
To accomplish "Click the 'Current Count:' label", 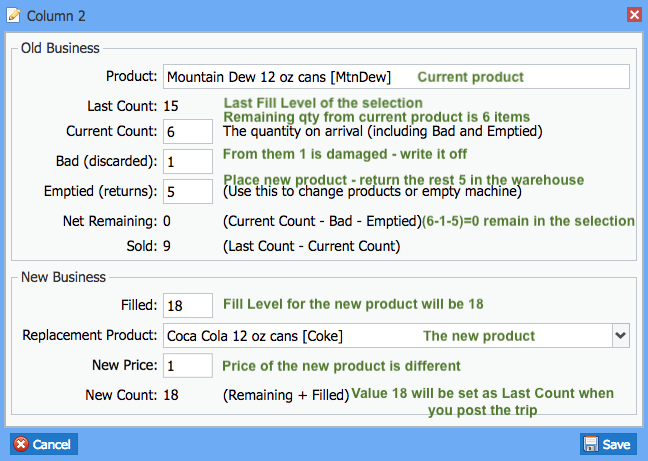I will [x=112, y=131].
